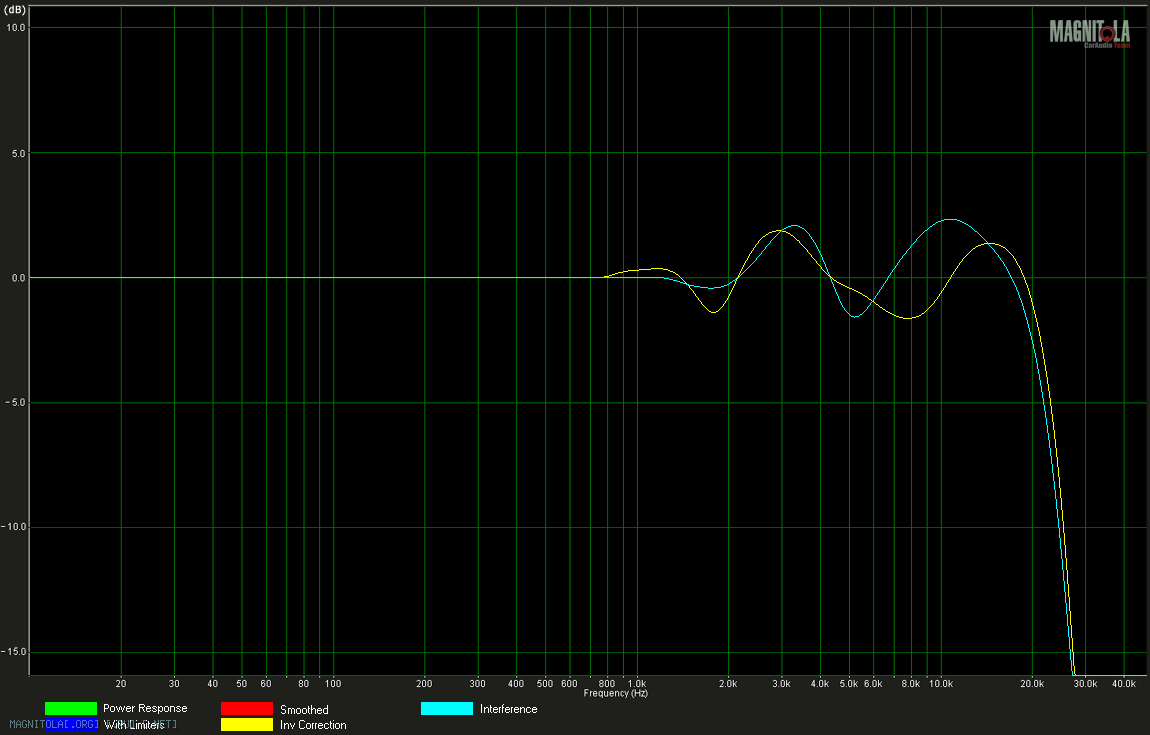The width and height of the screenshot is (1150, 735).
Task: Click the "(dB)" axis unit label
Action: [x=15, y=10]
